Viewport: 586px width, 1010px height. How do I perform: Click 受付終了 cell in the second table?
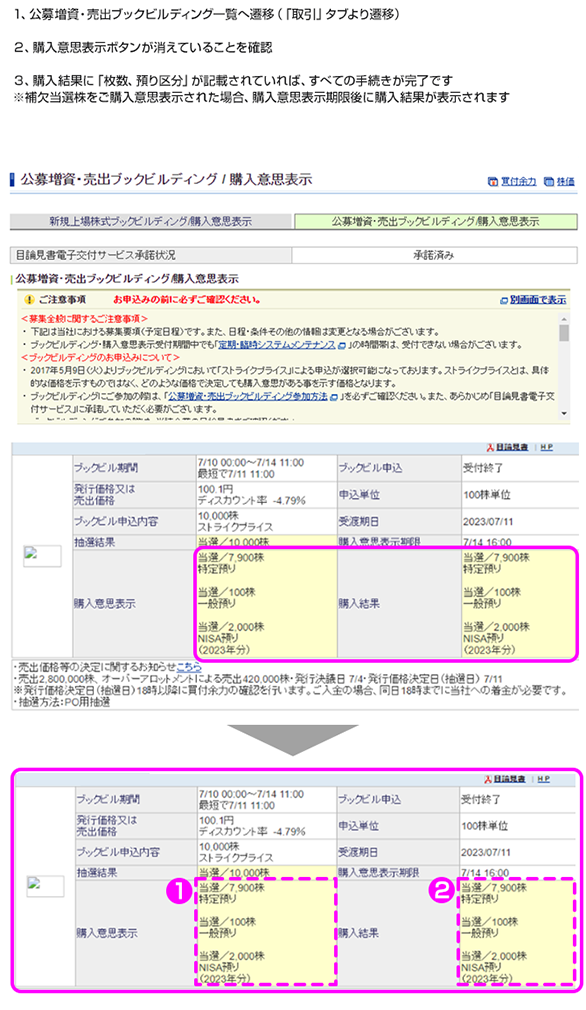(x=480, y=799)
